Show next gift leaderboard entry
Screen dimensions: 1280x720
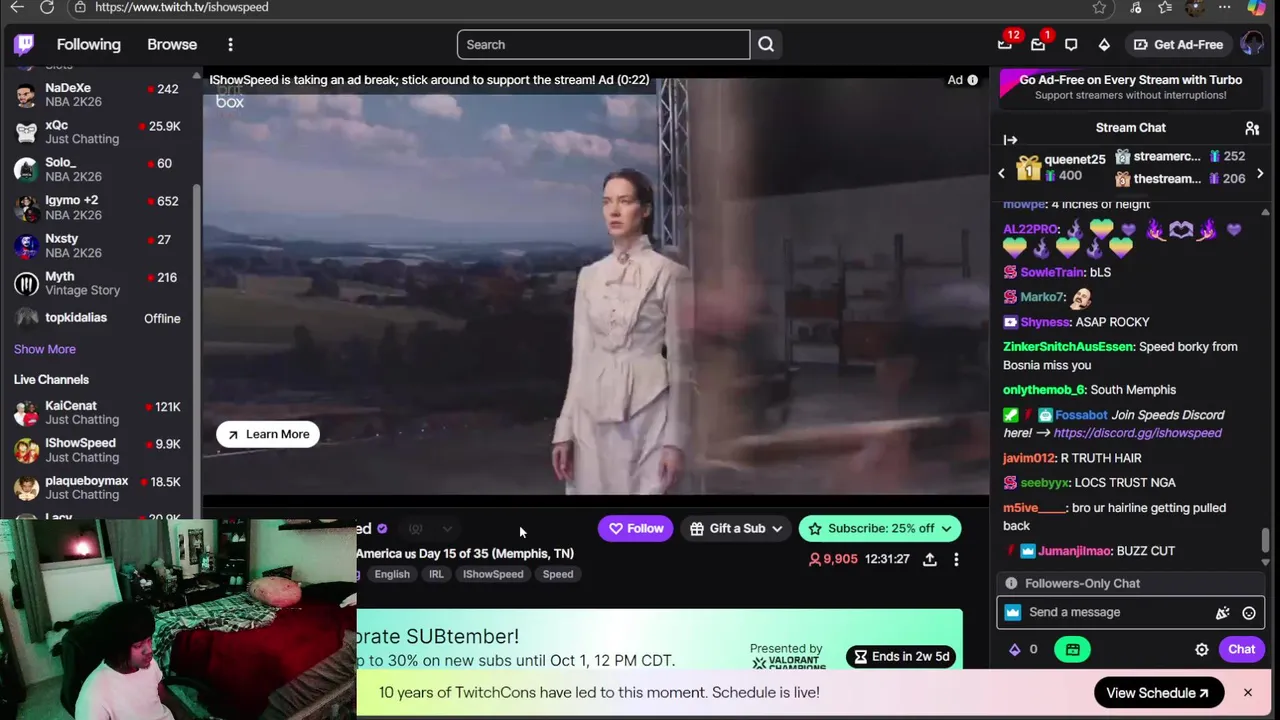coord(1260,173)
